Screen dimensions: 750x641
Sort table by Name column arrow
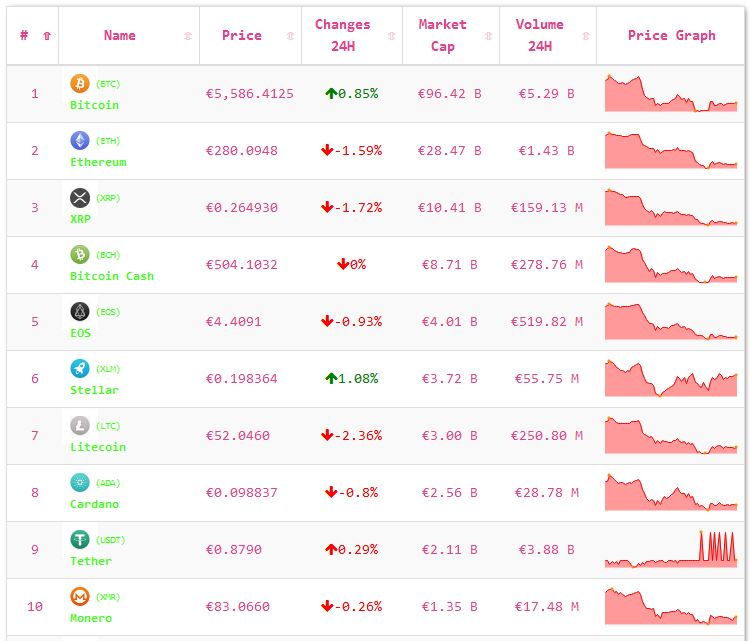[188, 36]
